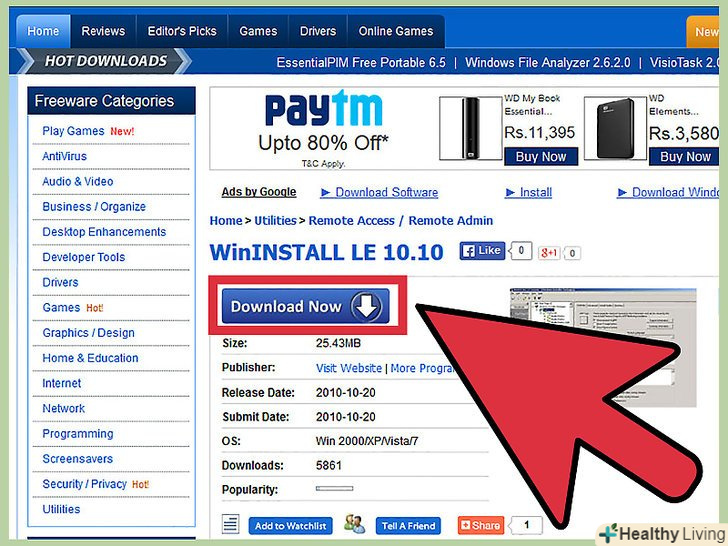Image resolution: width=728 pixels, height=546 pixels.
Task: Click the WinINSTALL screenshot thumbnail
Action: tap(603, 347)
